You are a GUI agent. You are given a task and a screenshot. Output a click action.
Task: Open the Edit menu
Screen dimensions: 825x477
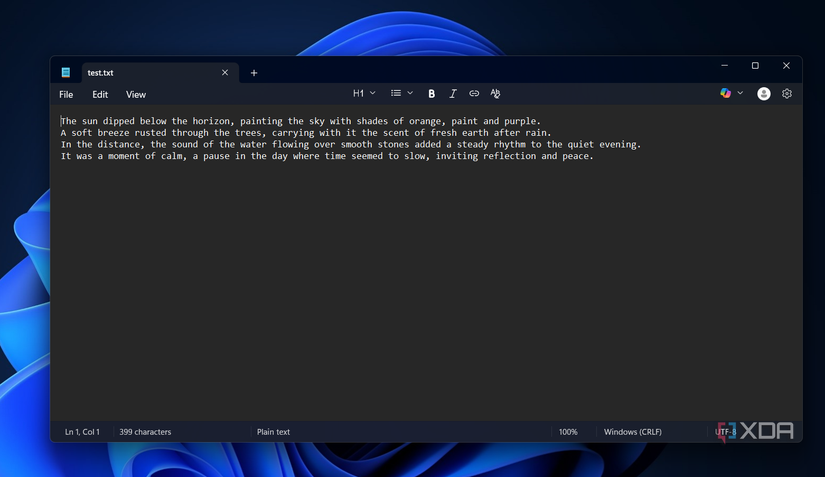(x=100, y=95)
